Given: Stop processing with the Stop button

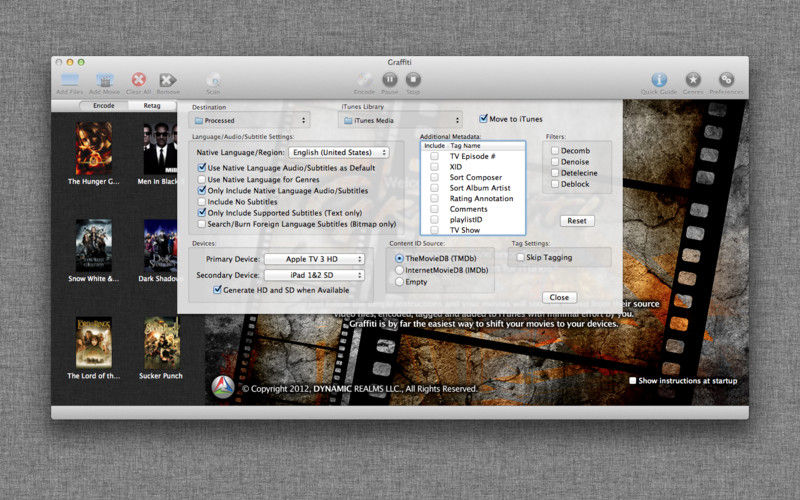Looking at the screenshot, I should (x=413, y=80).
